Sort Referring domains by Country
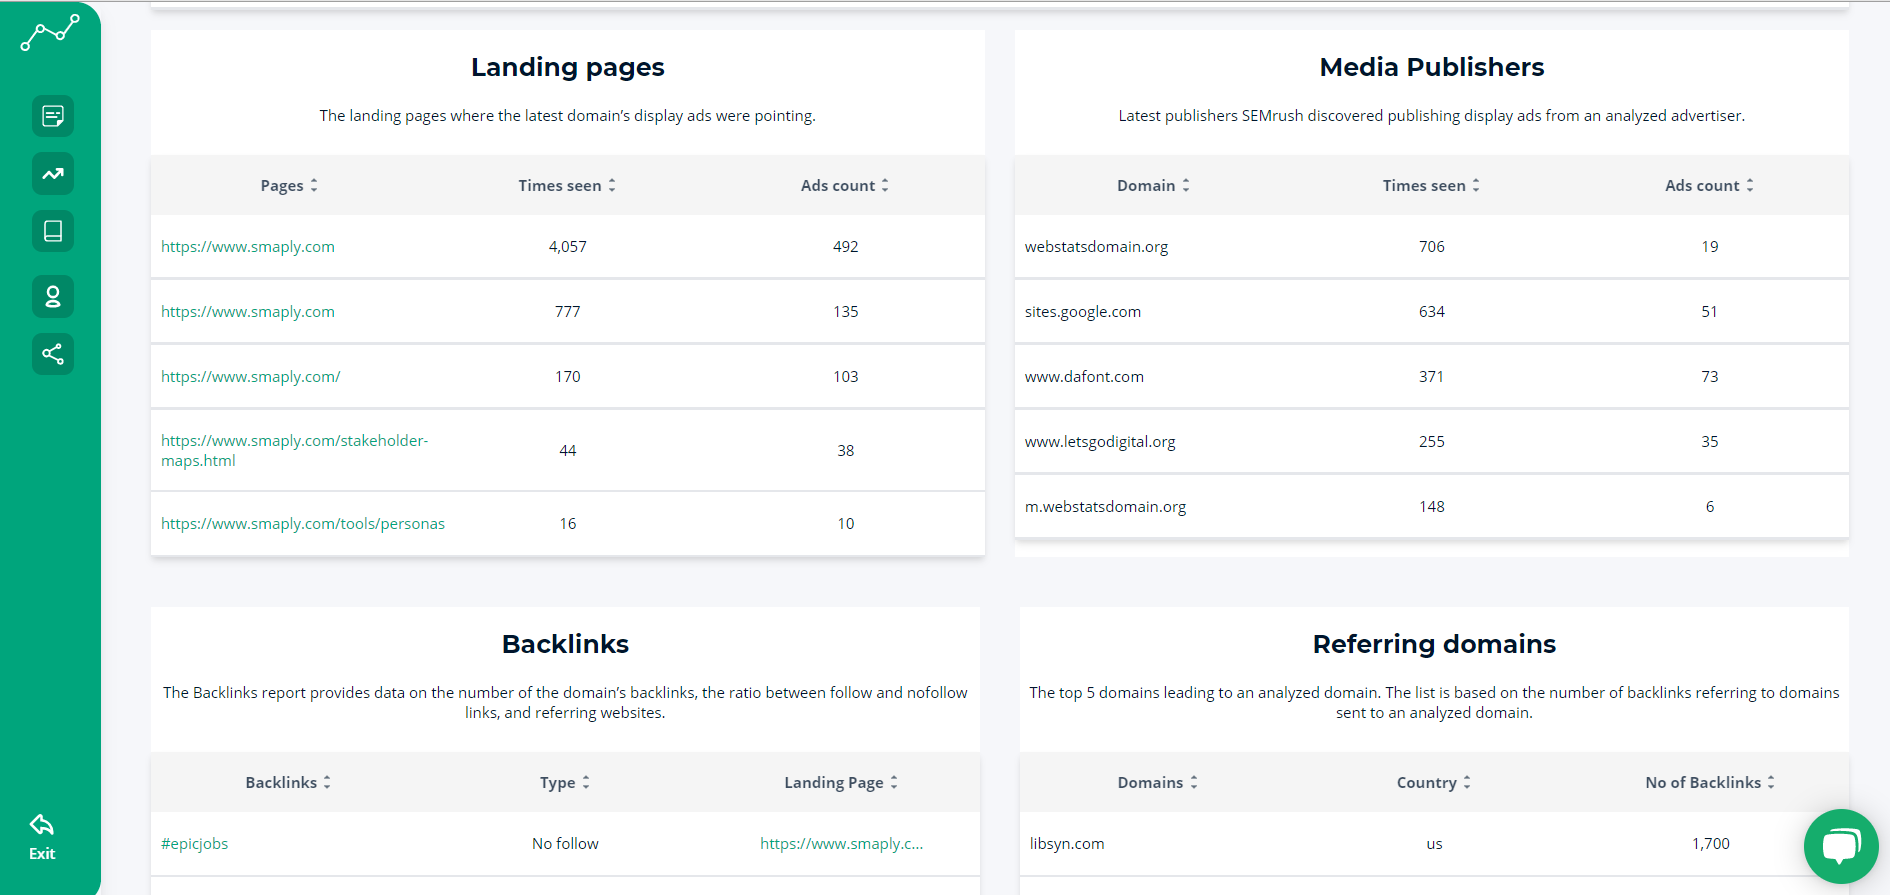The width and height of the screenshot is (1890, 895). coord(1433,783)
